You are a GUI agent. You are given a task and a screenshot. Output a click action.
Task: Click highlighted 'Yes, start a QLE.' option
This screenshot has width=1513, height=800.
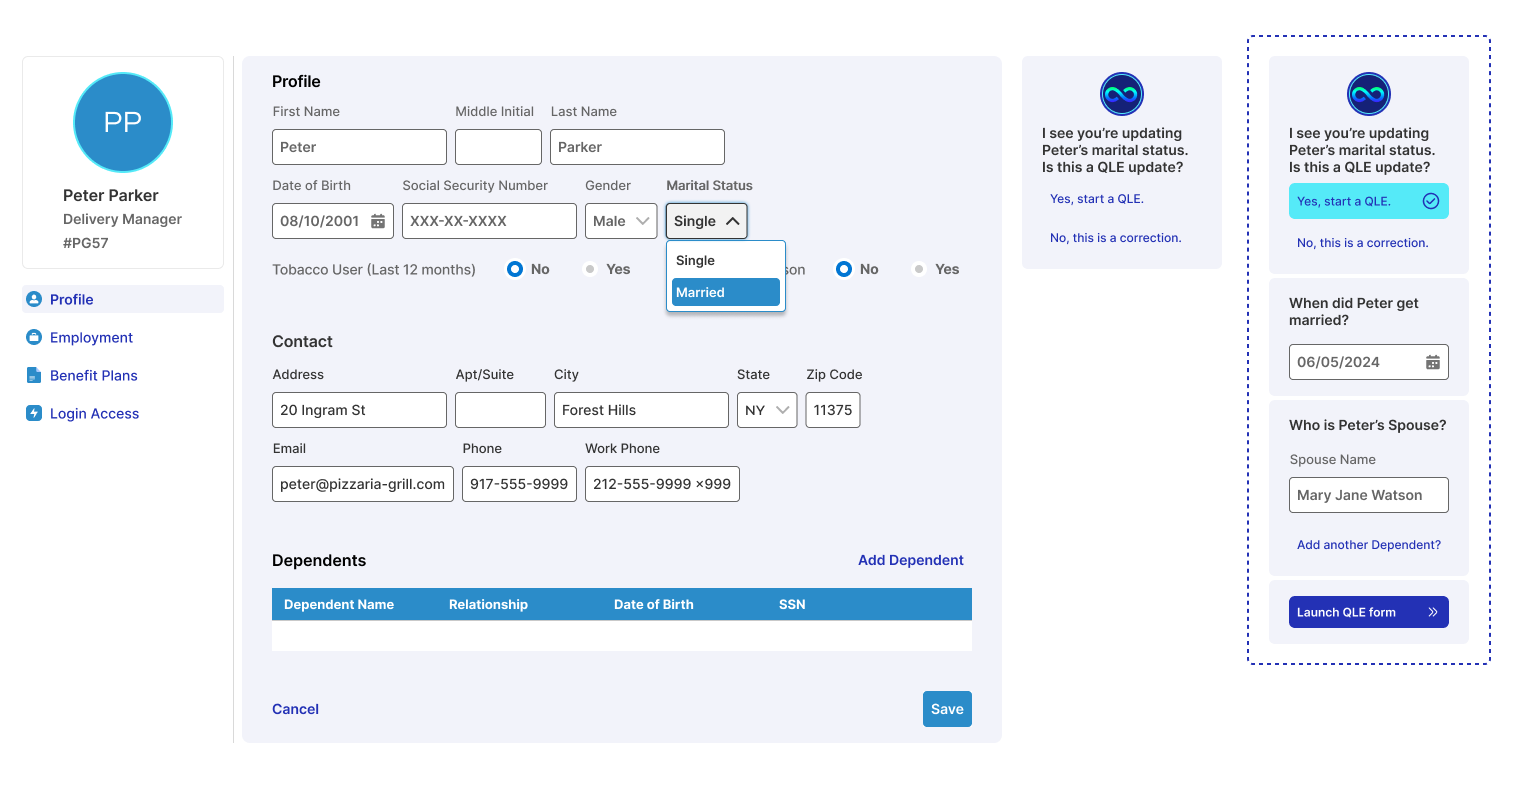(x=1369, y=201)
